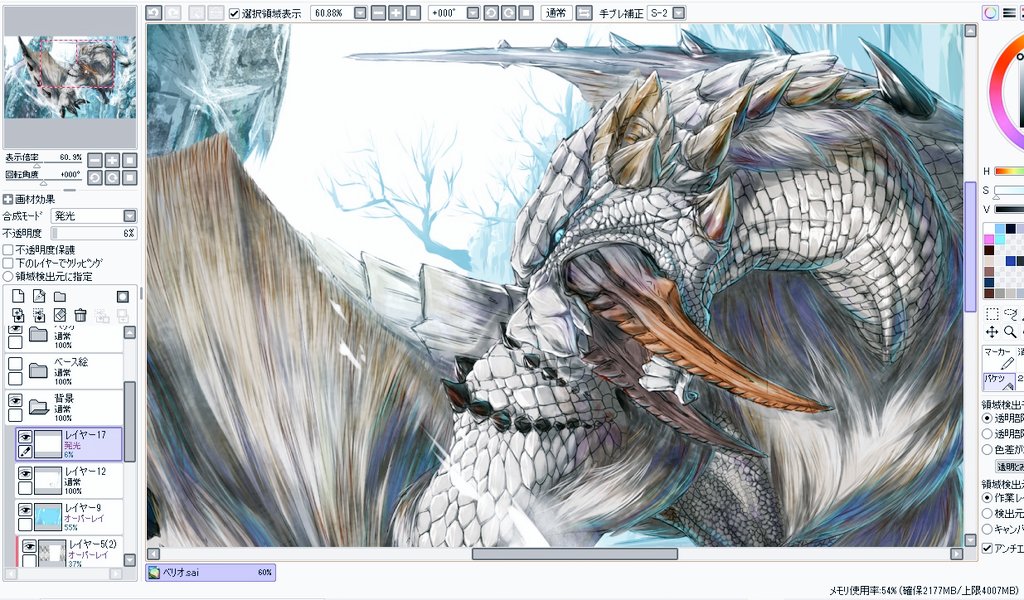Image resolution: width=1024 pixels, height=600 pixels.
Task: Adjust the 回転角度 rotation slider
Action: 44,183
